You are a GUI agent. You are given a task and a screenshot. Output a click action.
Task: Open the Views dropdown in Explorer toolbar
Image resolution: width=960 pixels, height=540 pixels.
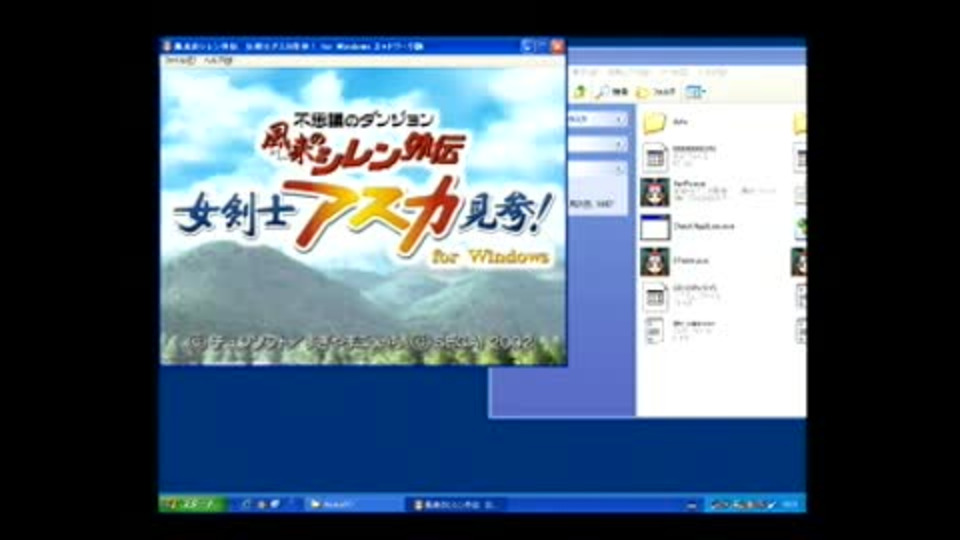tap(695, 92)
